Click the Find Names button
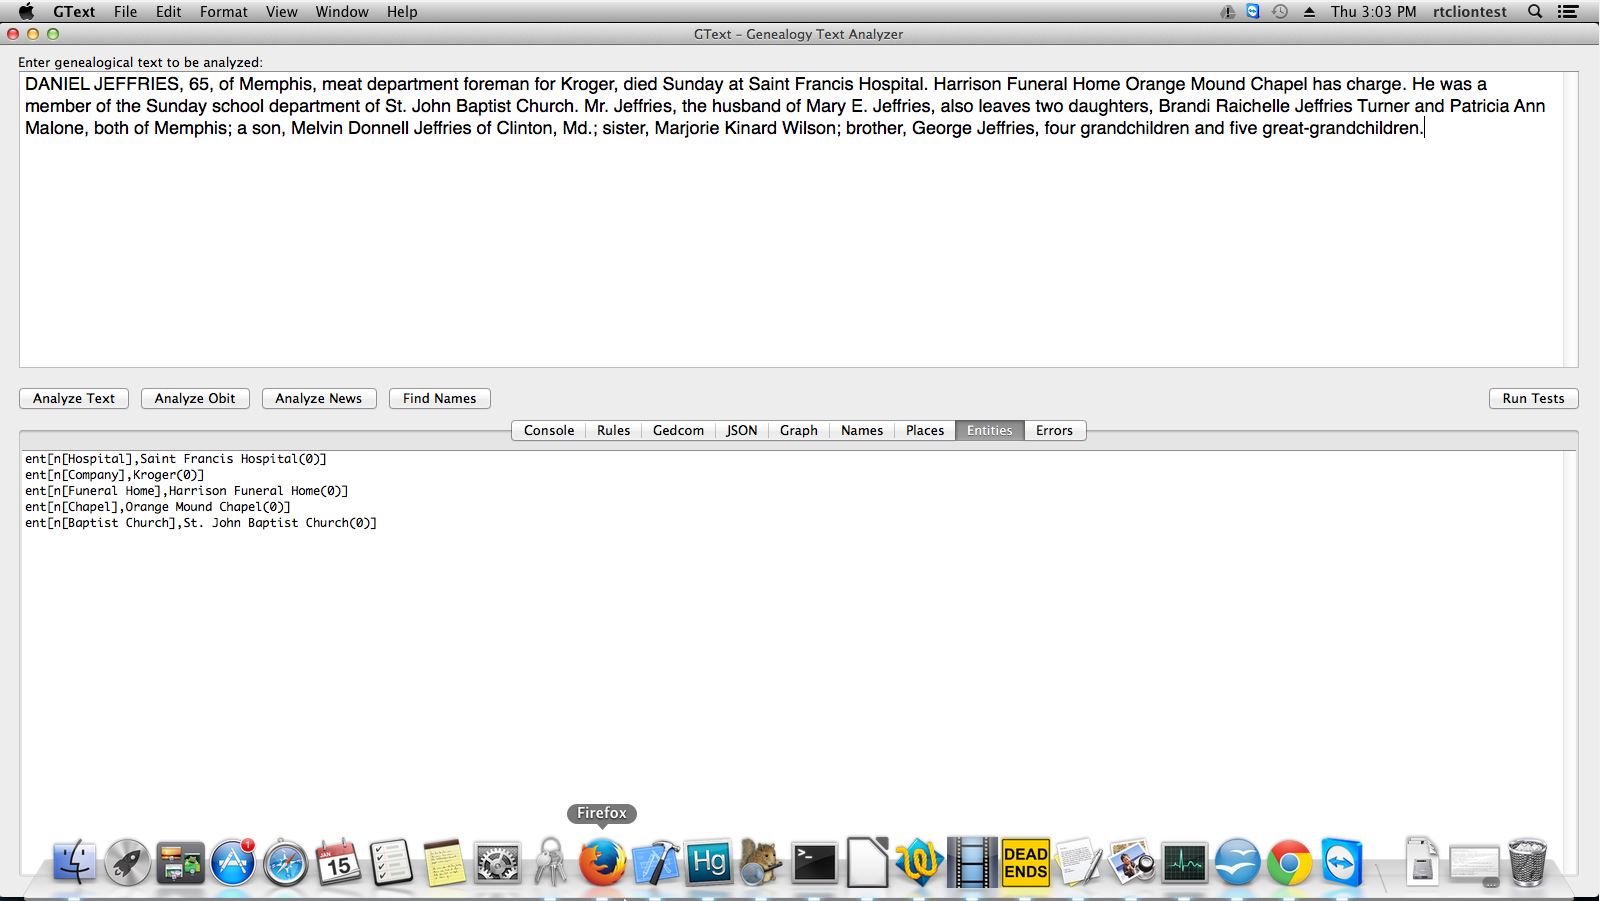Image resolution: width=1600 pixels, height=901 pixels. 440,398
